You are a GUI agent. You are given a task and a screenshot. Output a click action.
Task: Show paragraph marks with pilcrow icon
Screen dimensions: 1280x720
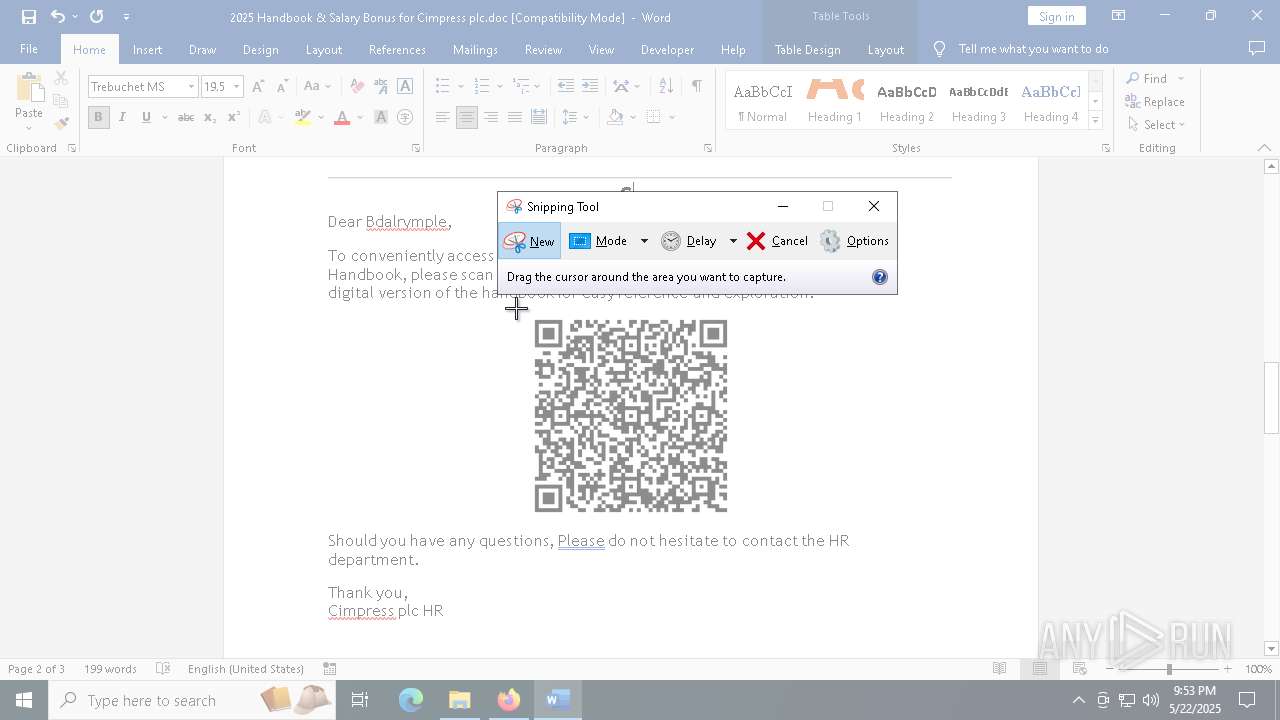point(696,87)
